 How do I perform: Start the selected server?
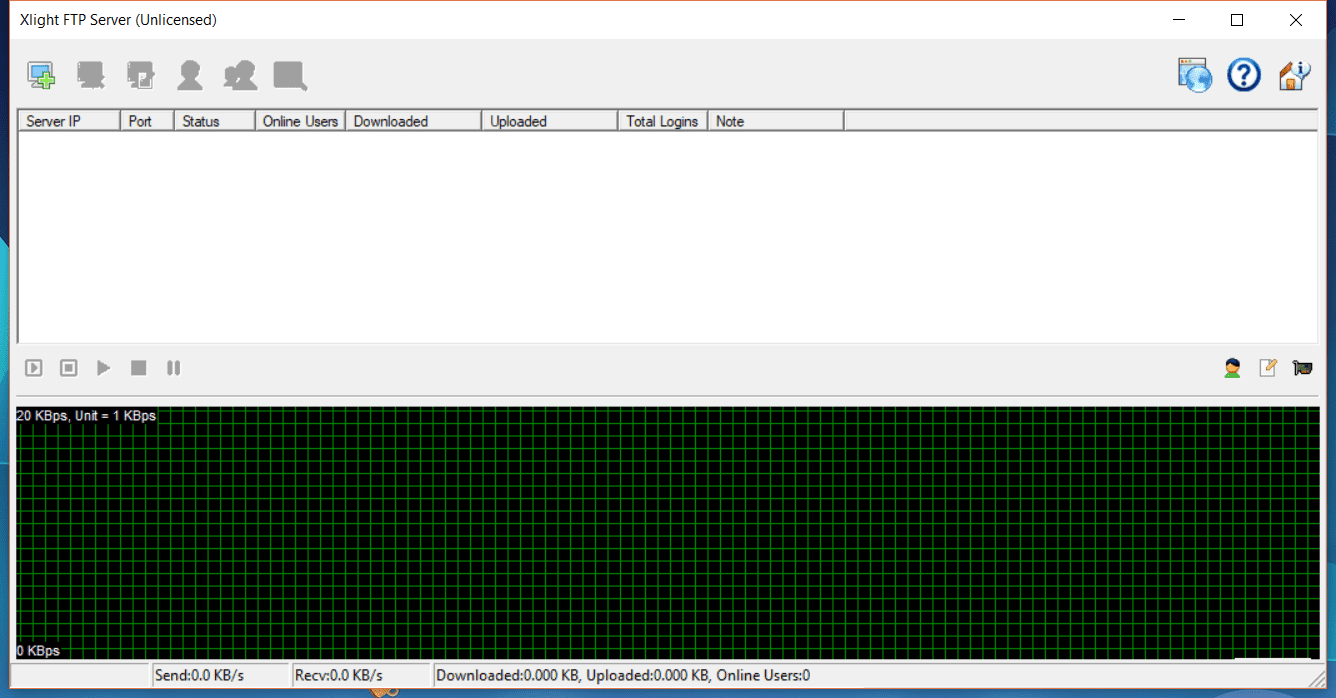pos(103,368)
